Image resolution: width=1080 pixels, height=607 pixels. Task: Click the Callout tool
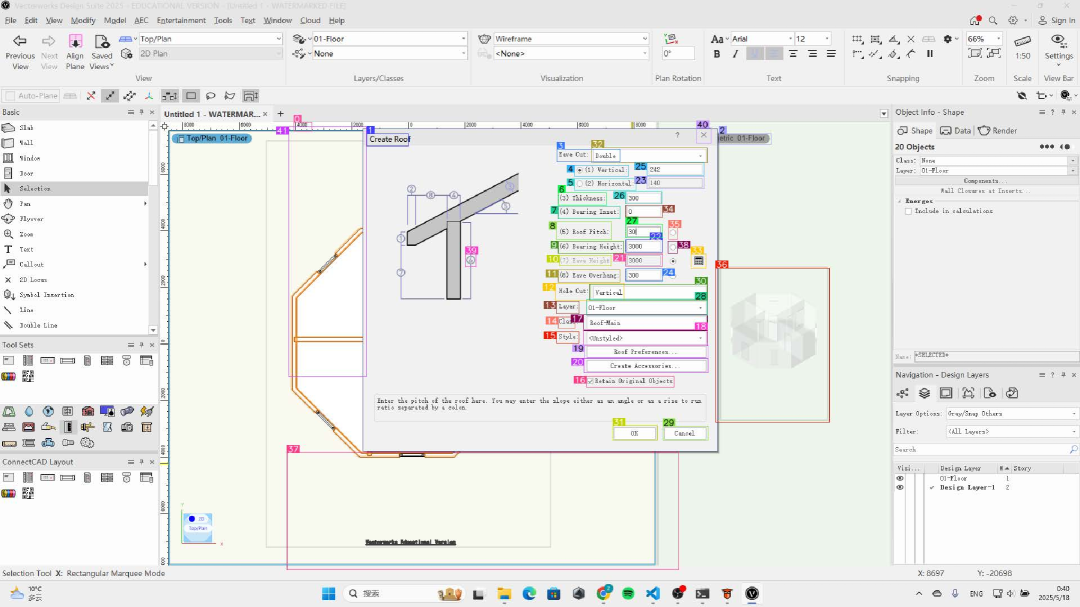click(30, 264)
